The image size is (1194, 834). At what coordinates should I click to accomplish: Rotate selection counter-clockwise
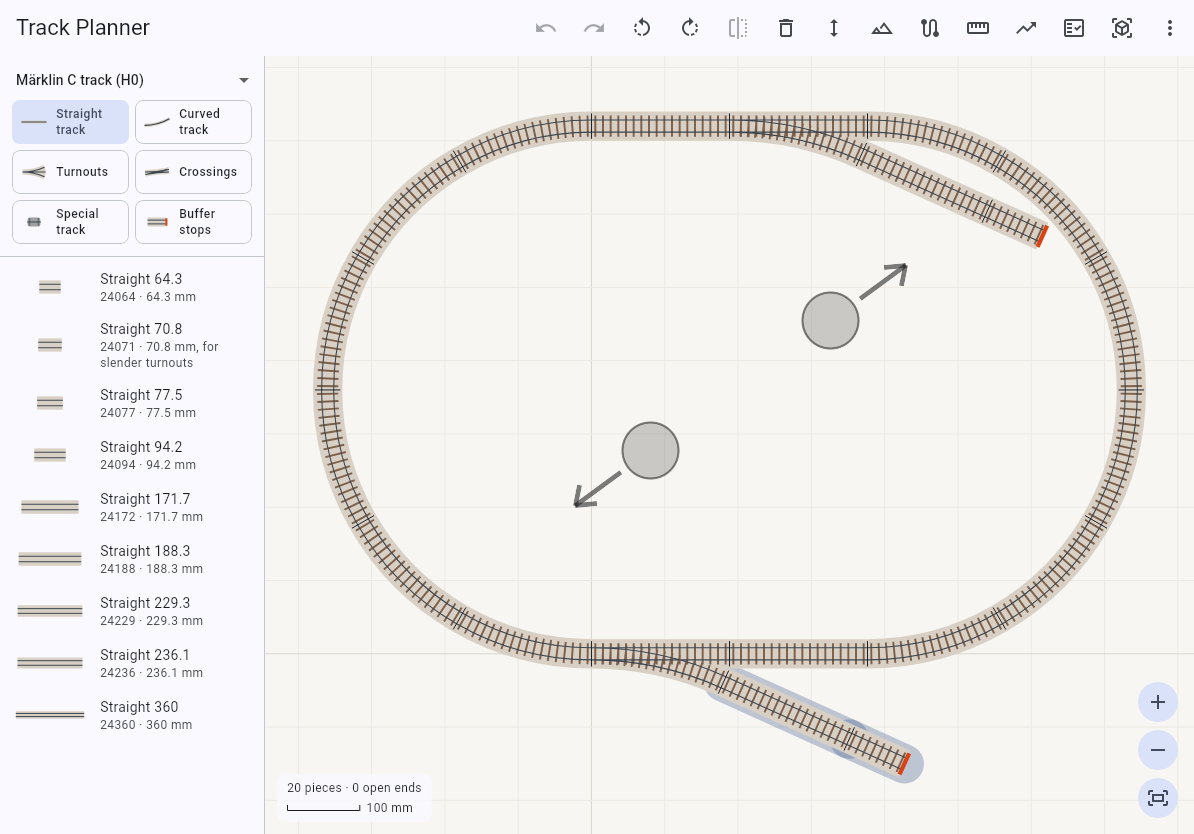[x=642, y=28]
